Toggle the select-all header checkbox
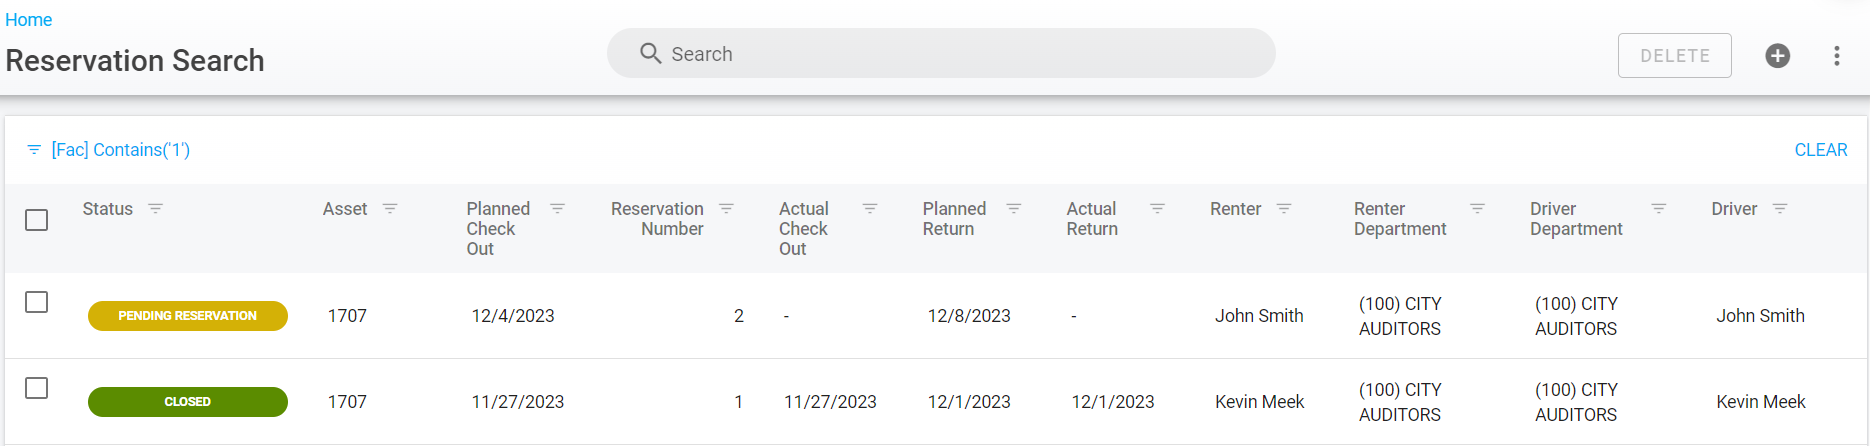 [x=37, y=220]
